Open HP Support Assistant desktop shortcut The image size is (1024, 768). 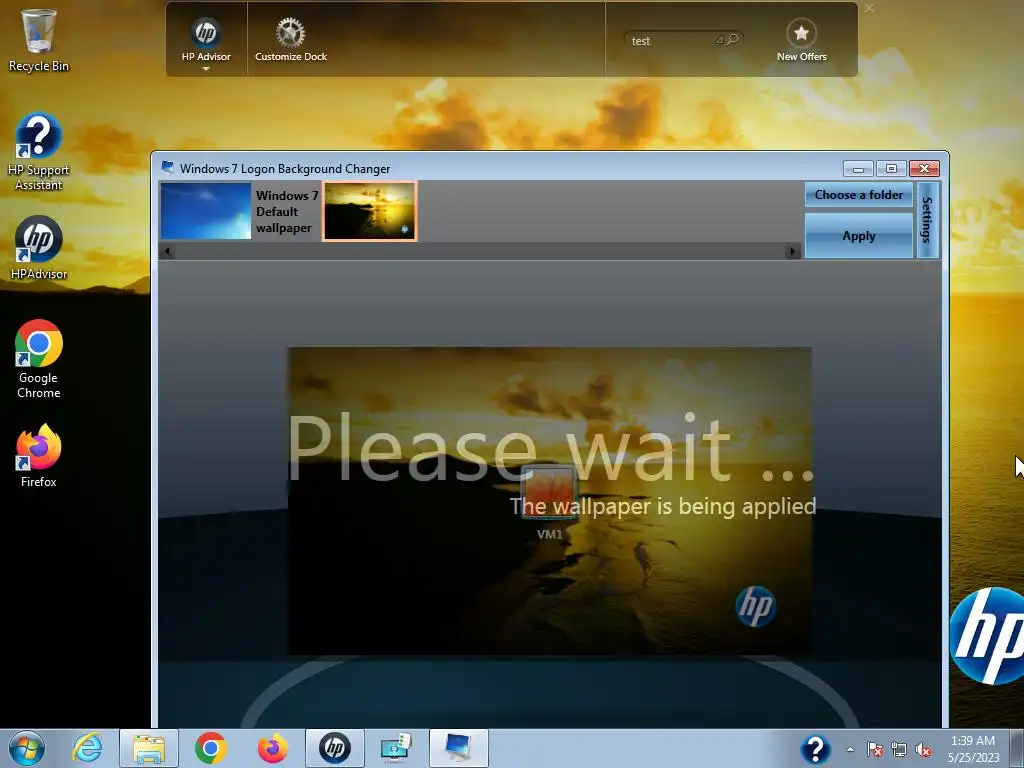39,152
